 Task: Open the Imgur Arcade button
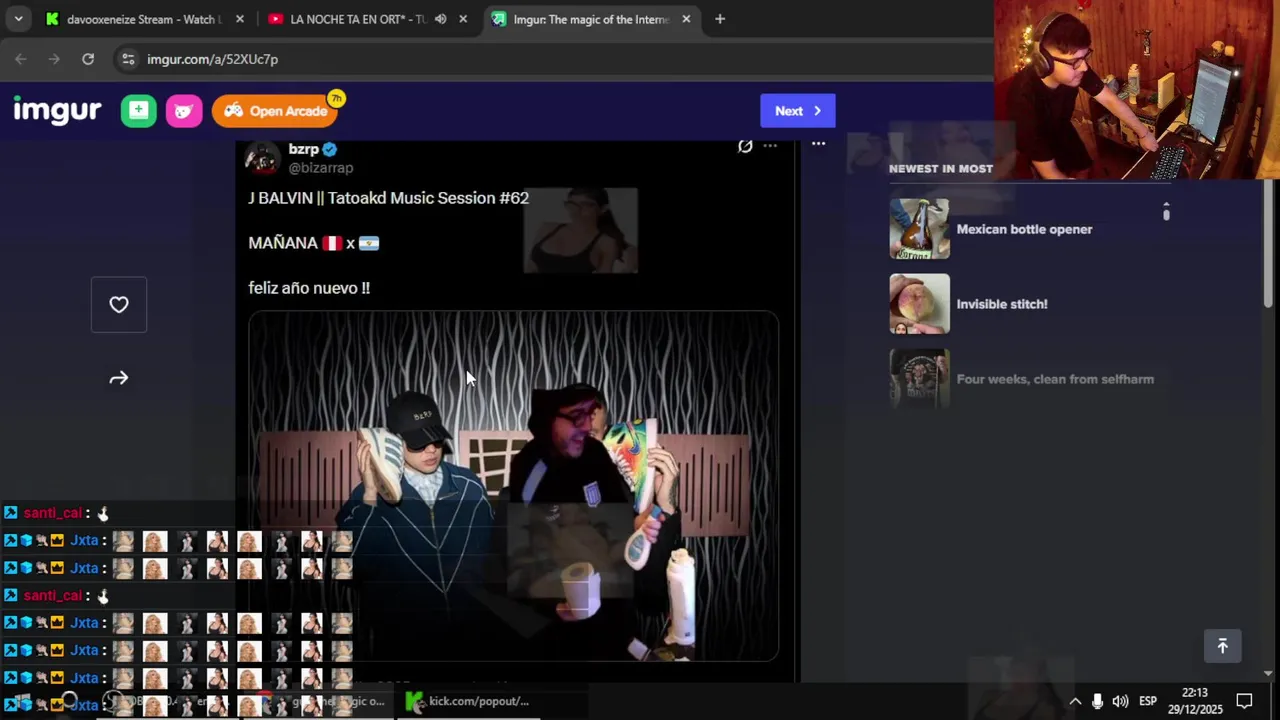(x=276, y=111)
